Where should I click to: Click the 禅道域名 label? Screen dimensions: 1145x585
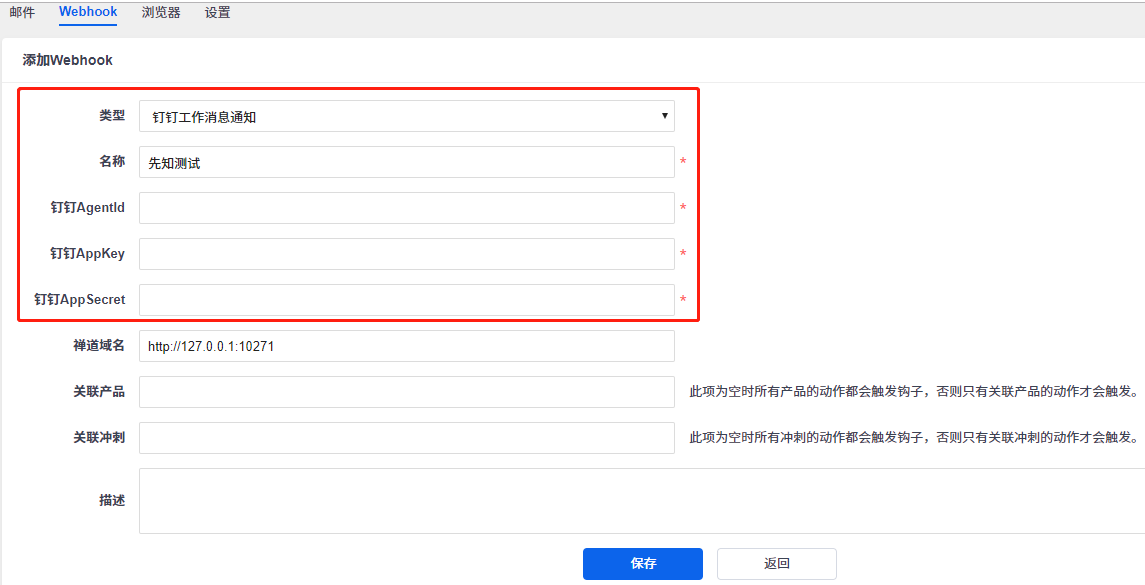pos(99,345)
